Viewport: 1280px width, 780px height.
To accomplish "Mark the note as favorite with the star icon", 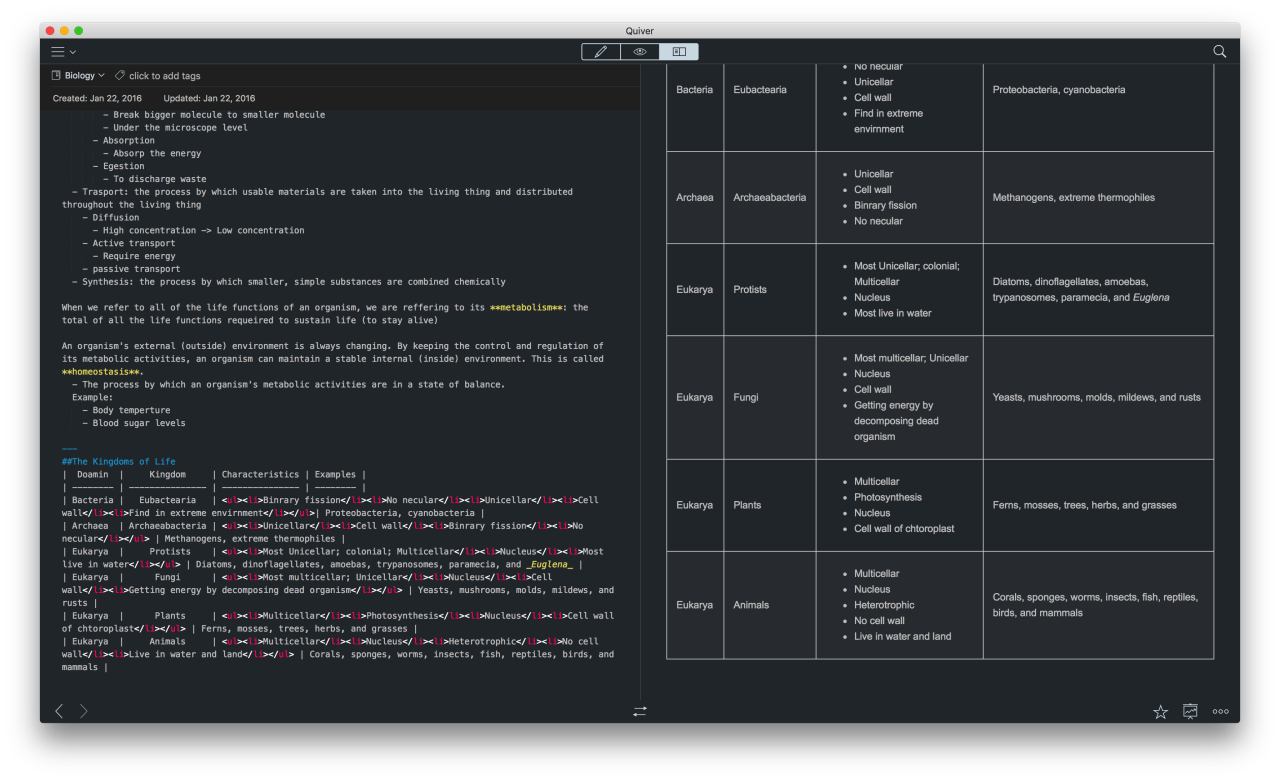I will [1160, 711].
